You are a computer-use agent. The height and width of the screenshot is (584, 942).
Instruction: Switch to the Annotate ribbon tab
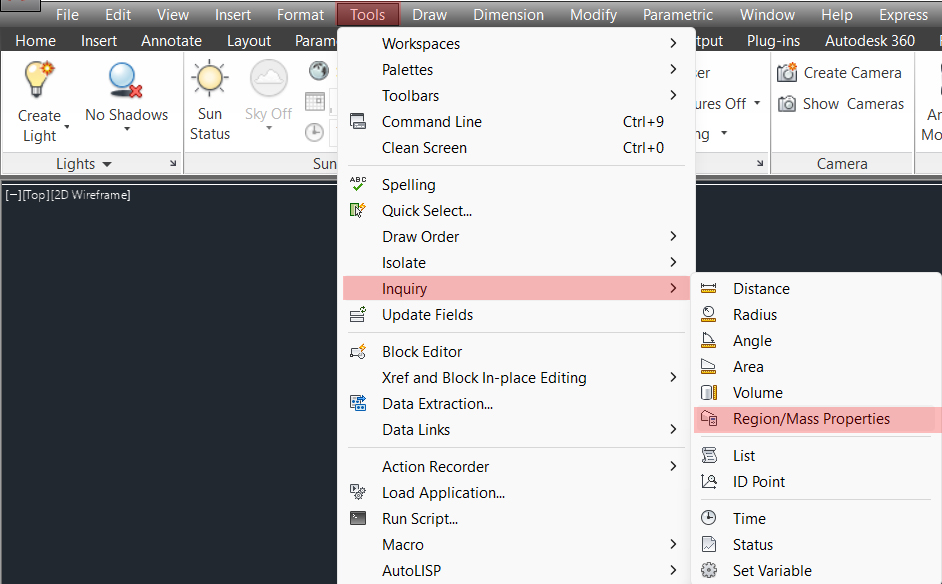[171, 41]
